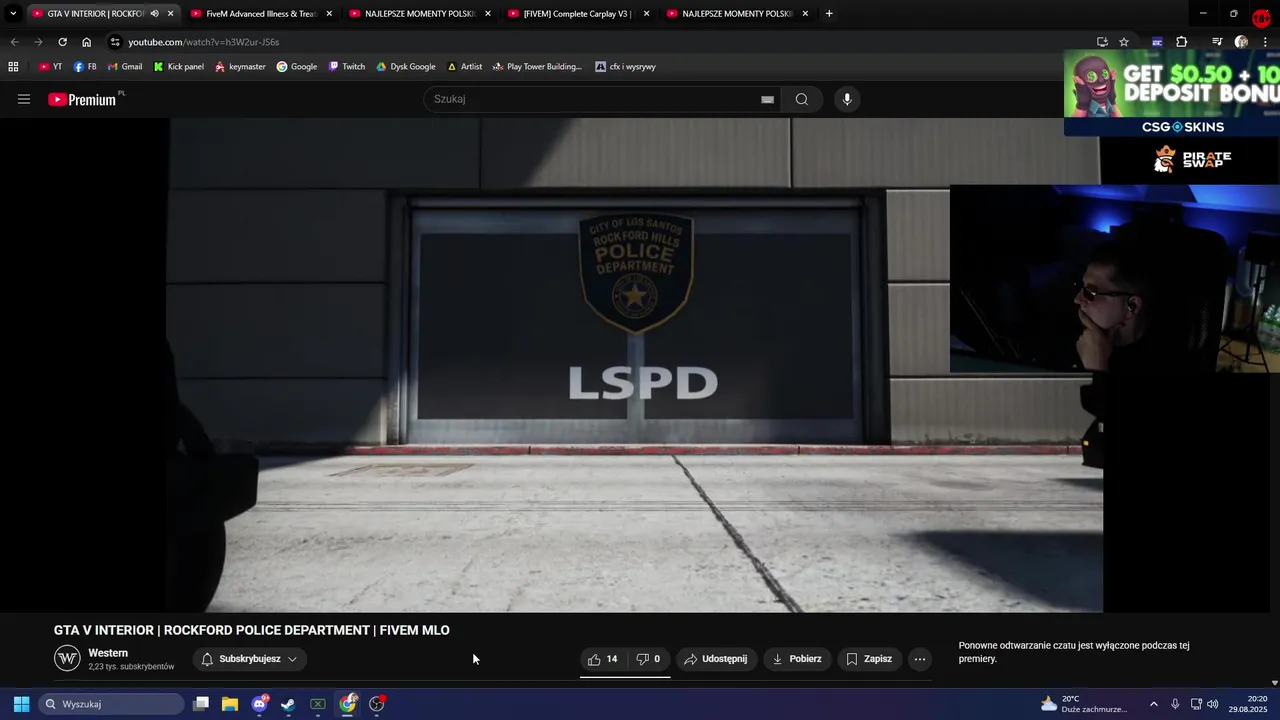Screen dimensions: 1280x720
Task: Share video via Udostępnij button
Action: pyautogui.click(x=716, y=659)
